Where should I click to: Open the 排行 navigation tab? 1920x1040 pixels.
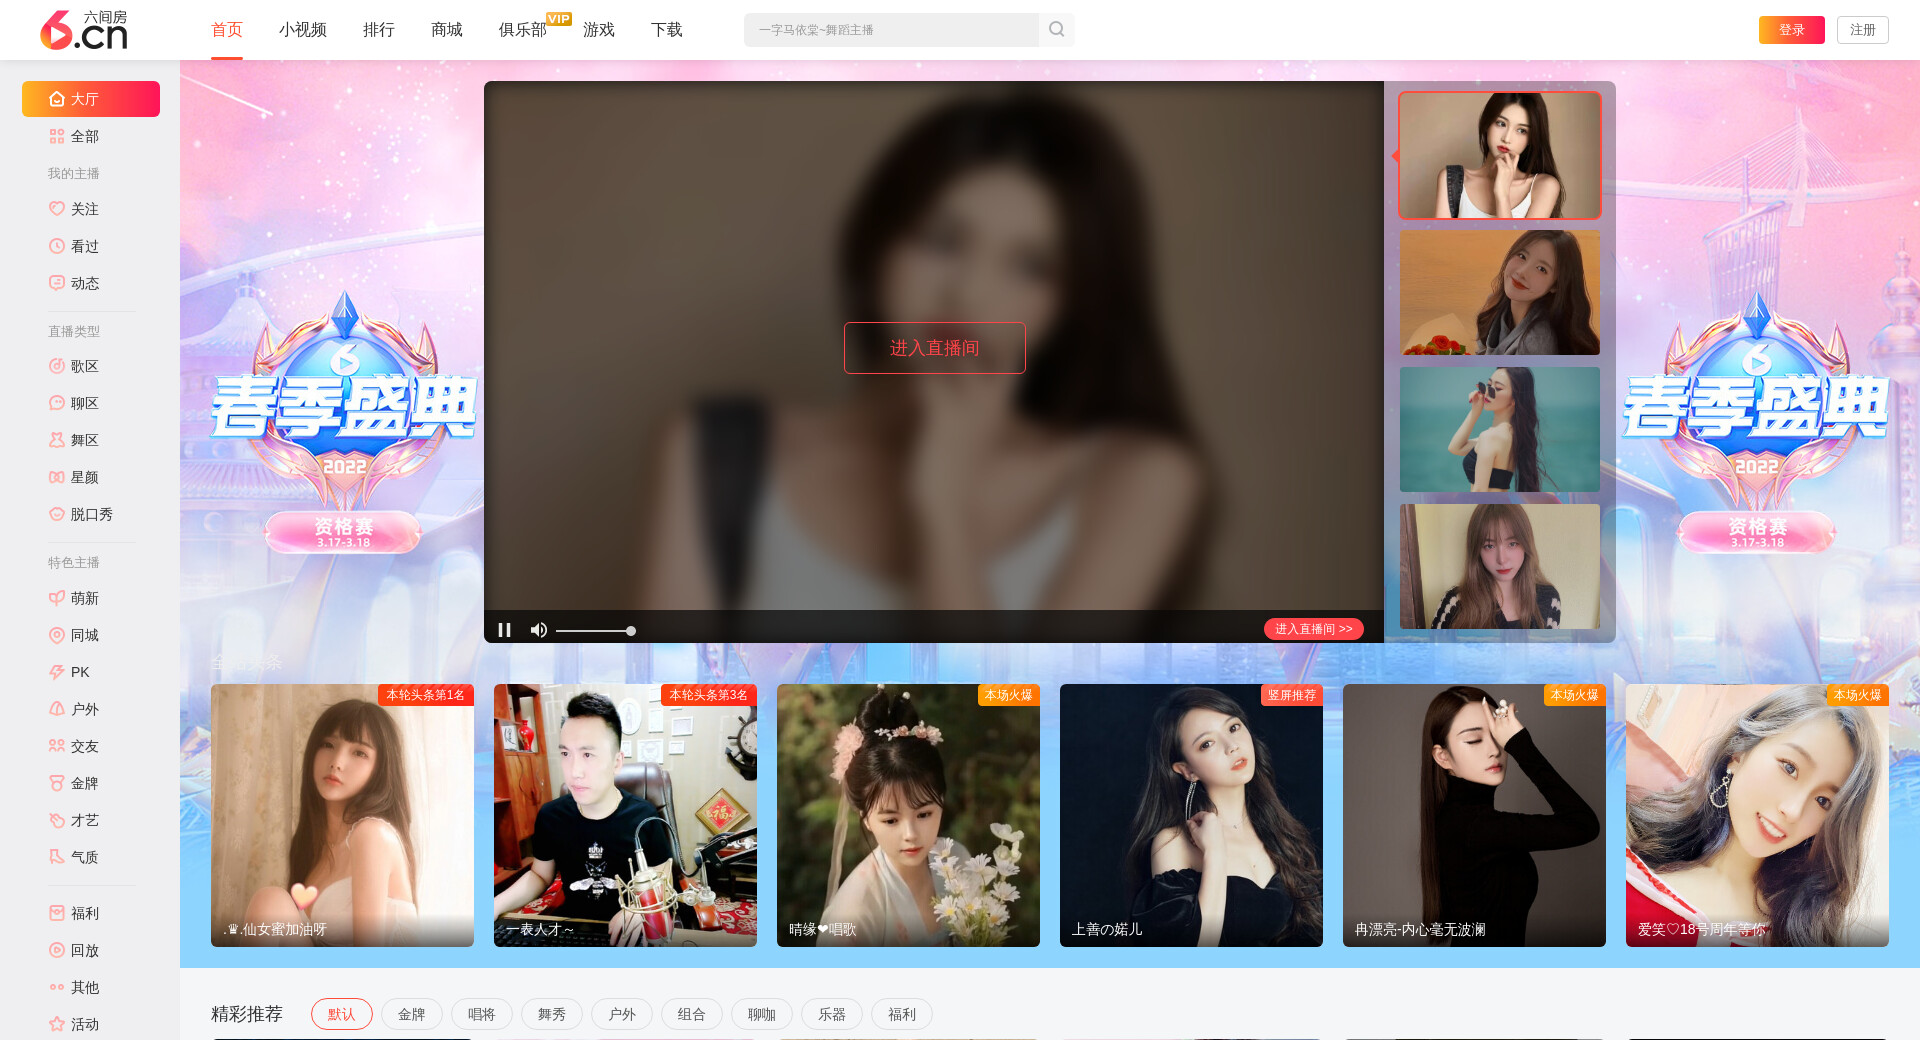pos(379,30)
